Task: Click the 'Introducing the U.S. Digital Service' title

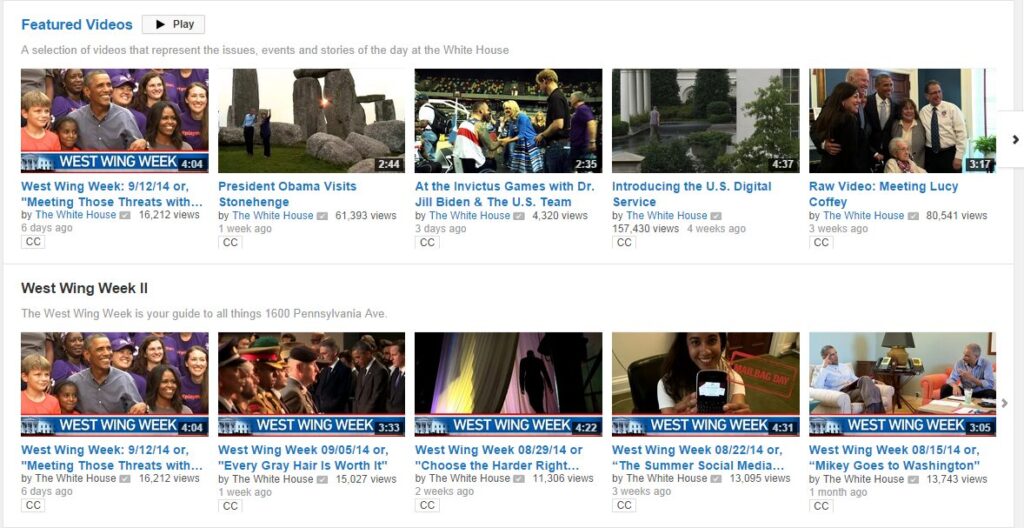Action: tap(691, 194)
